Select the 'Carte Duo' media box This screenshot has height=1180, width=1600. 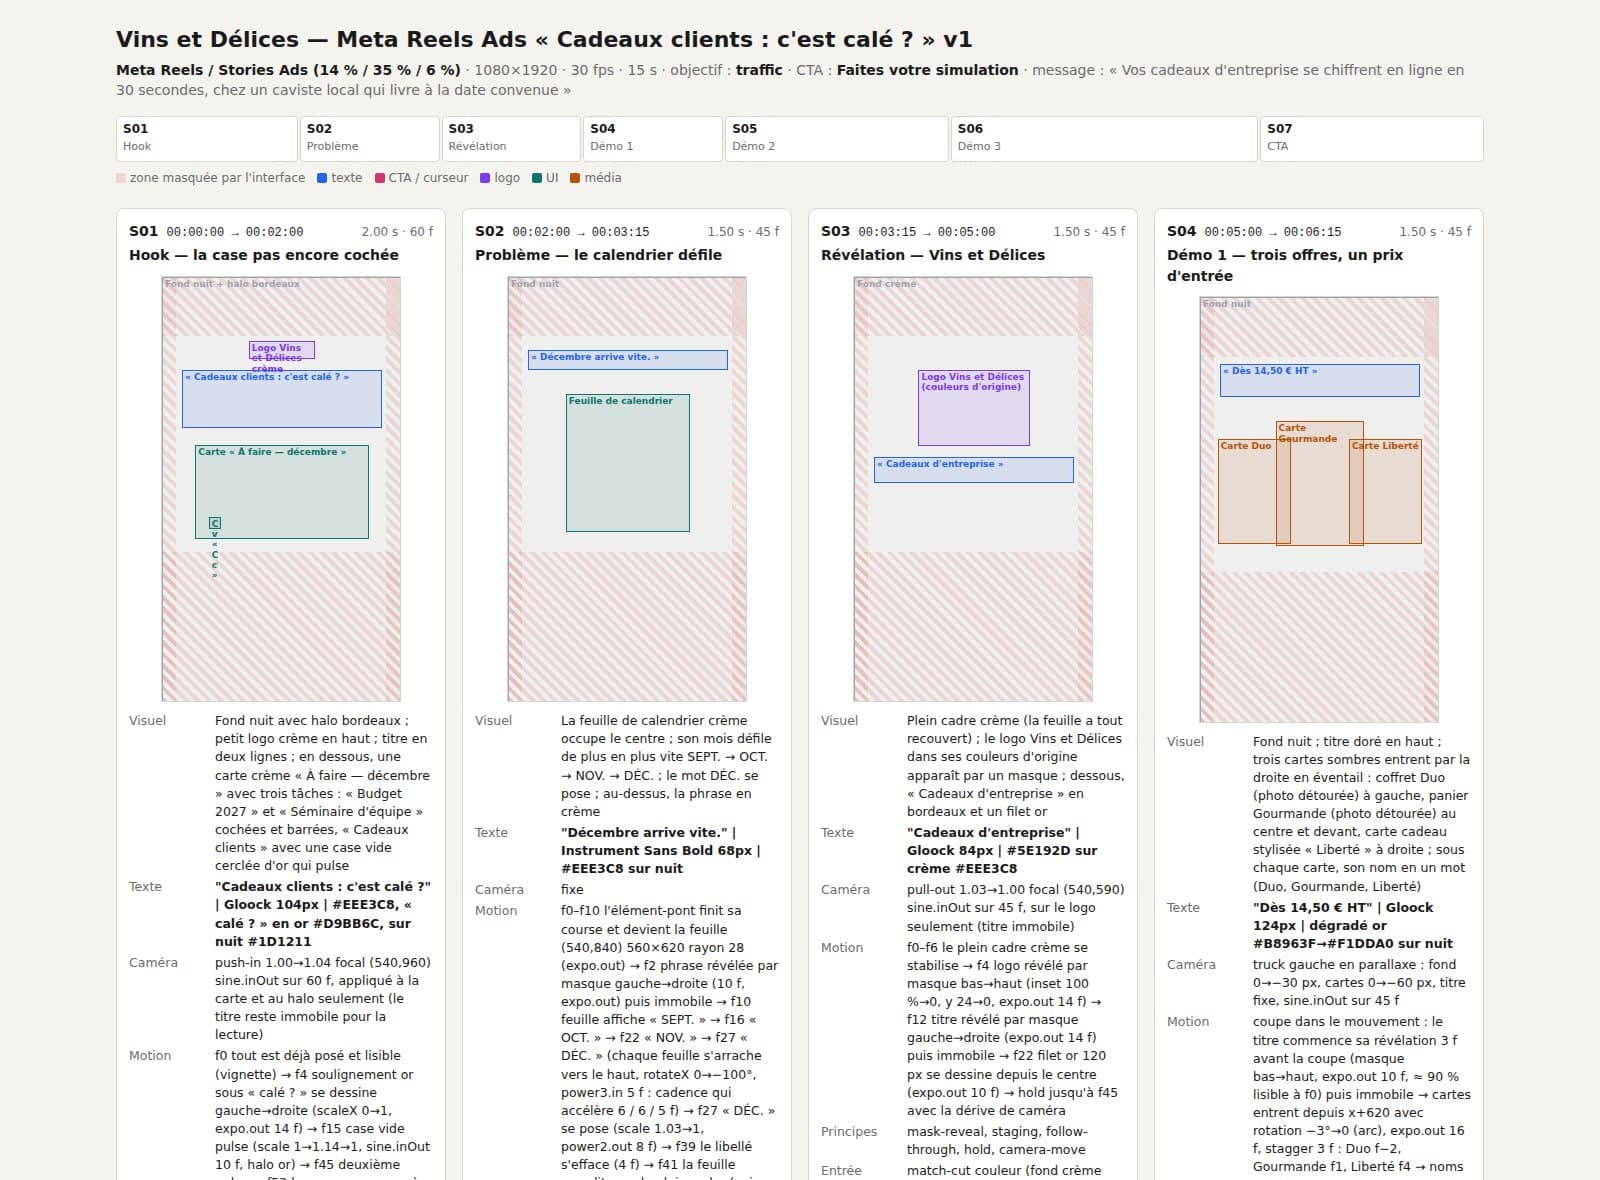tap(1254, 492)
